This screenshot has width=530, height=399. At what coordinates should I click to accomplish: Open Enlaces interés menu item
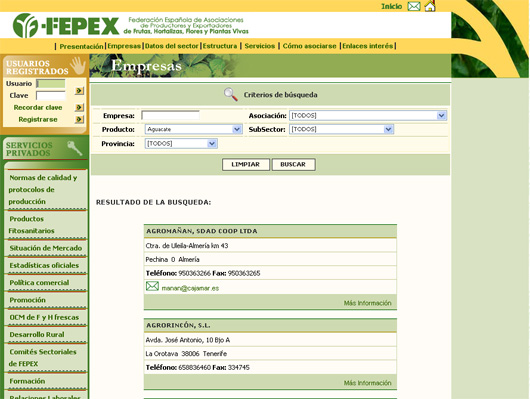[x=367, y=46]
